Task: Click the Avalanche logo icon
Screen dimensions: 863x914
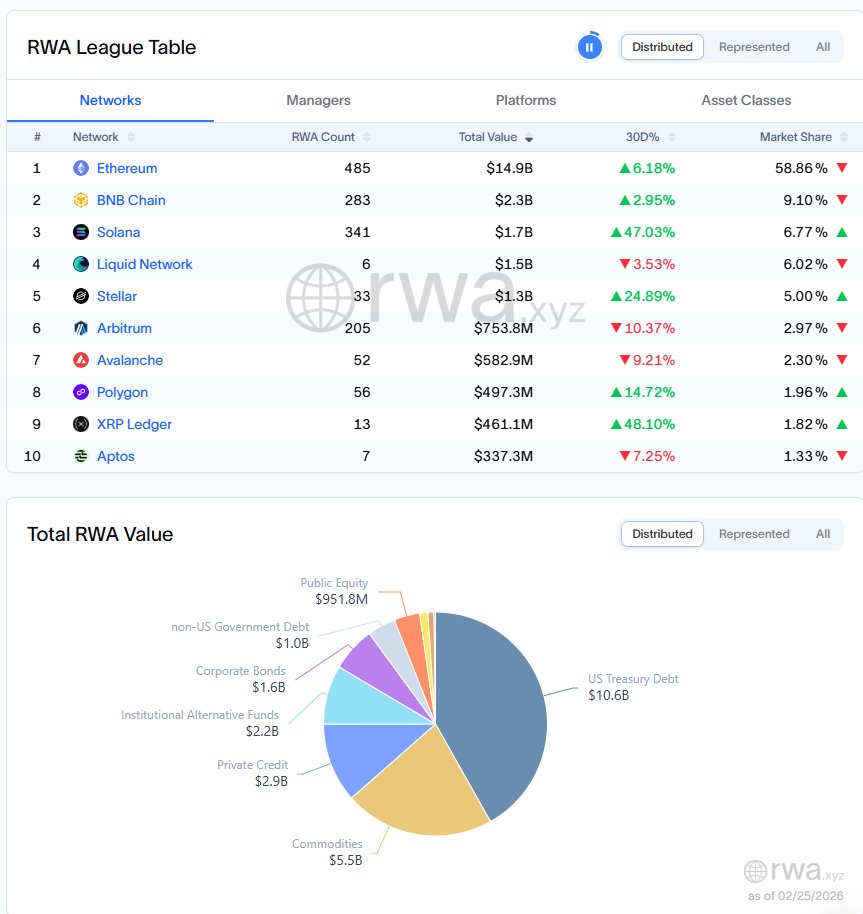Action: 81,360
